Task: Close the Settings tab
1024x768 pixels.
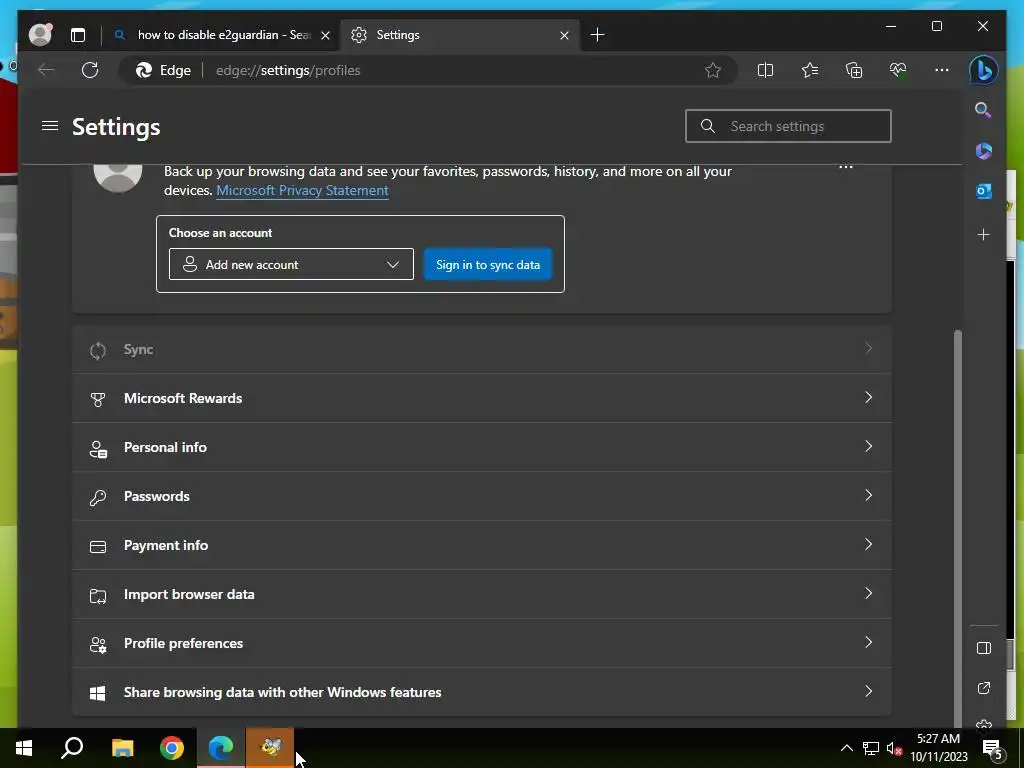Action: (x=564, y=35)
